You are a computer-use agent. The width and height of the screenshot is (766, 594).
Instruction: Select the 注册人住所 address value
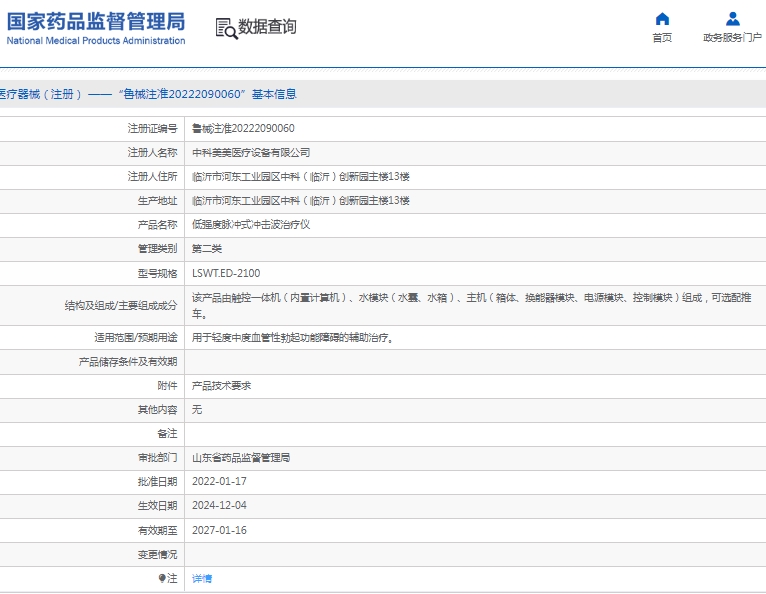pos(301,177)
